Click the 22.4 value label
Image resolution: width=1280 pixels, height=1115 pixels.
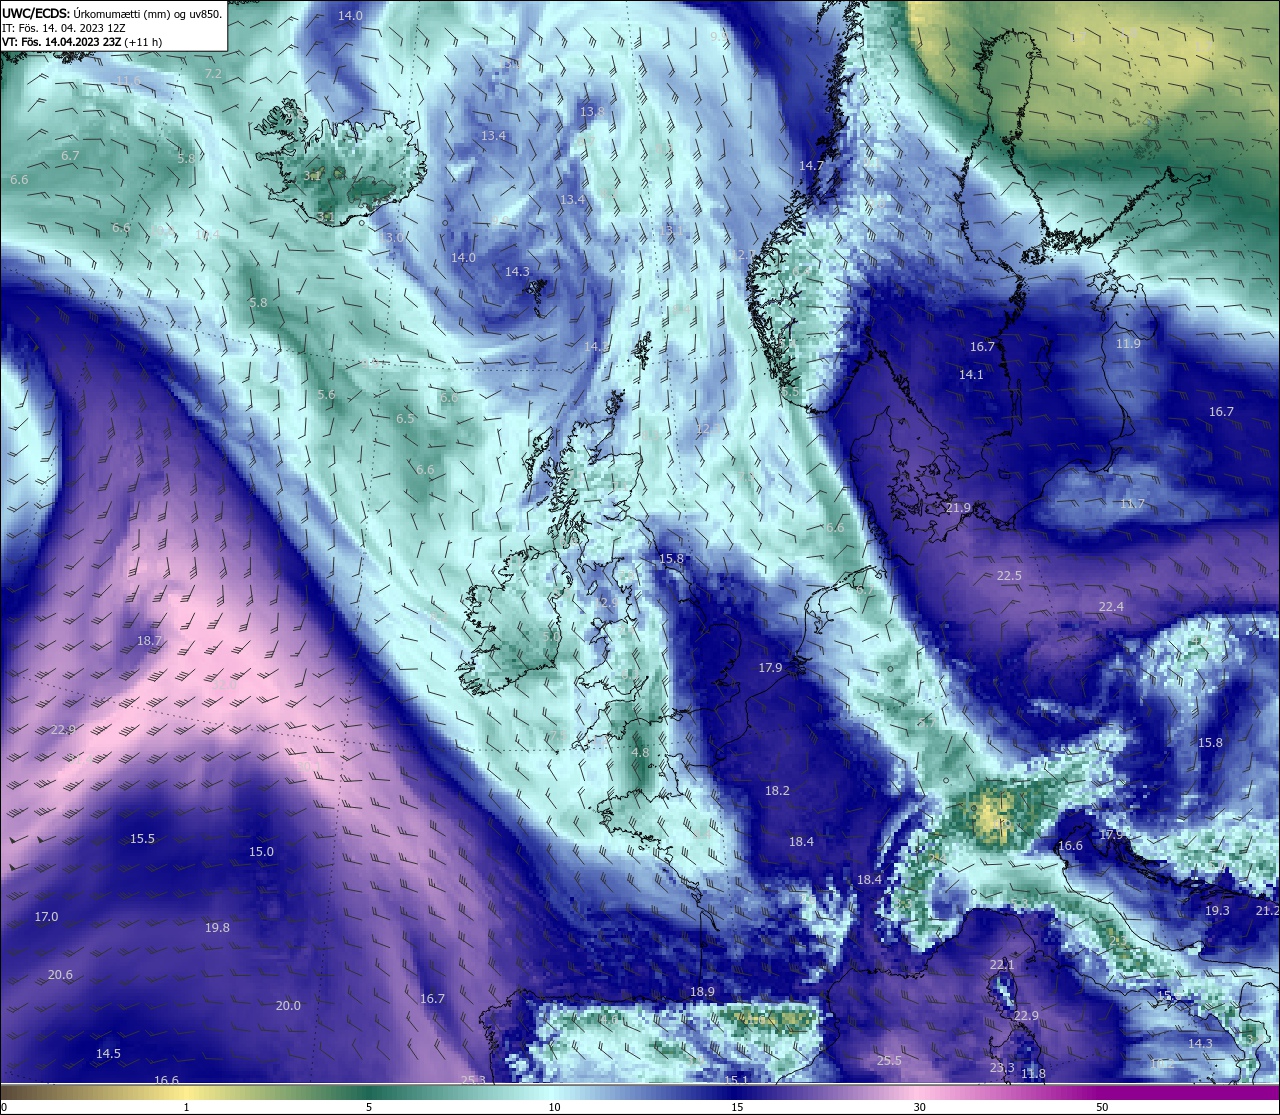(x=1111, y=607)
